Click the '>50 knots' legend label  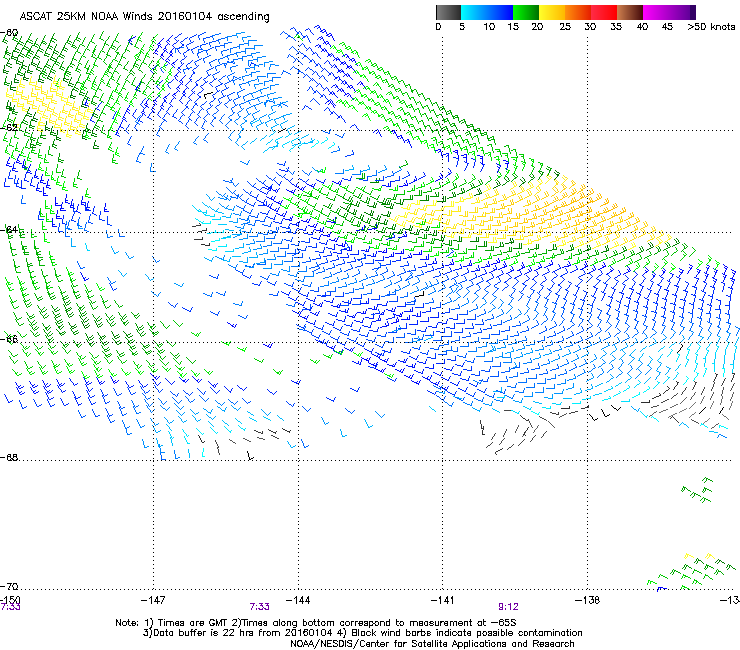pyautogui.click(x=711, y=27)
